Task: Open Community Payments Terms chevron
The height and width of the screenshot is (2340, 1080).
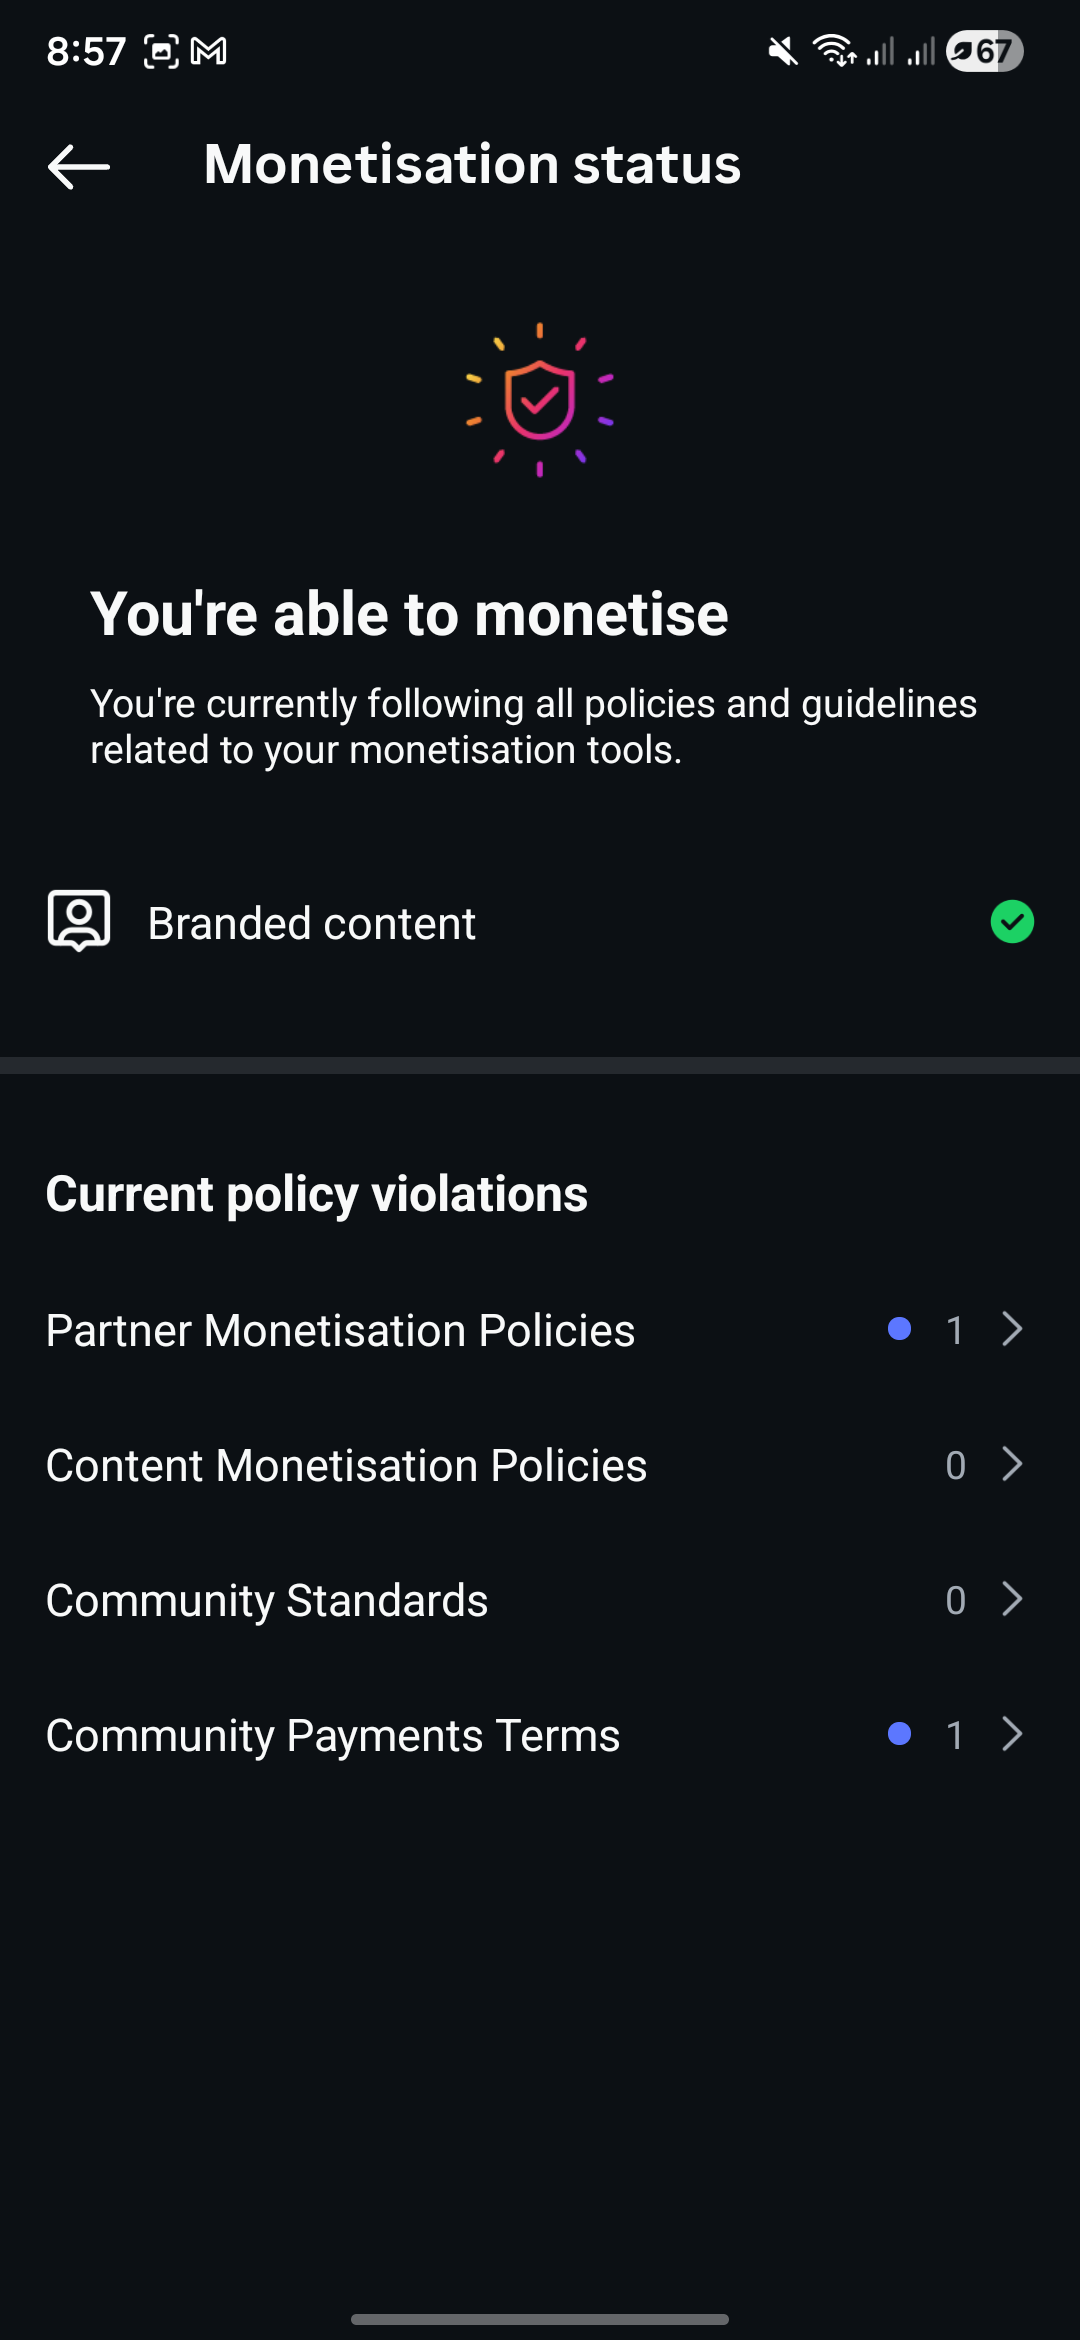Action: 1012,1734
